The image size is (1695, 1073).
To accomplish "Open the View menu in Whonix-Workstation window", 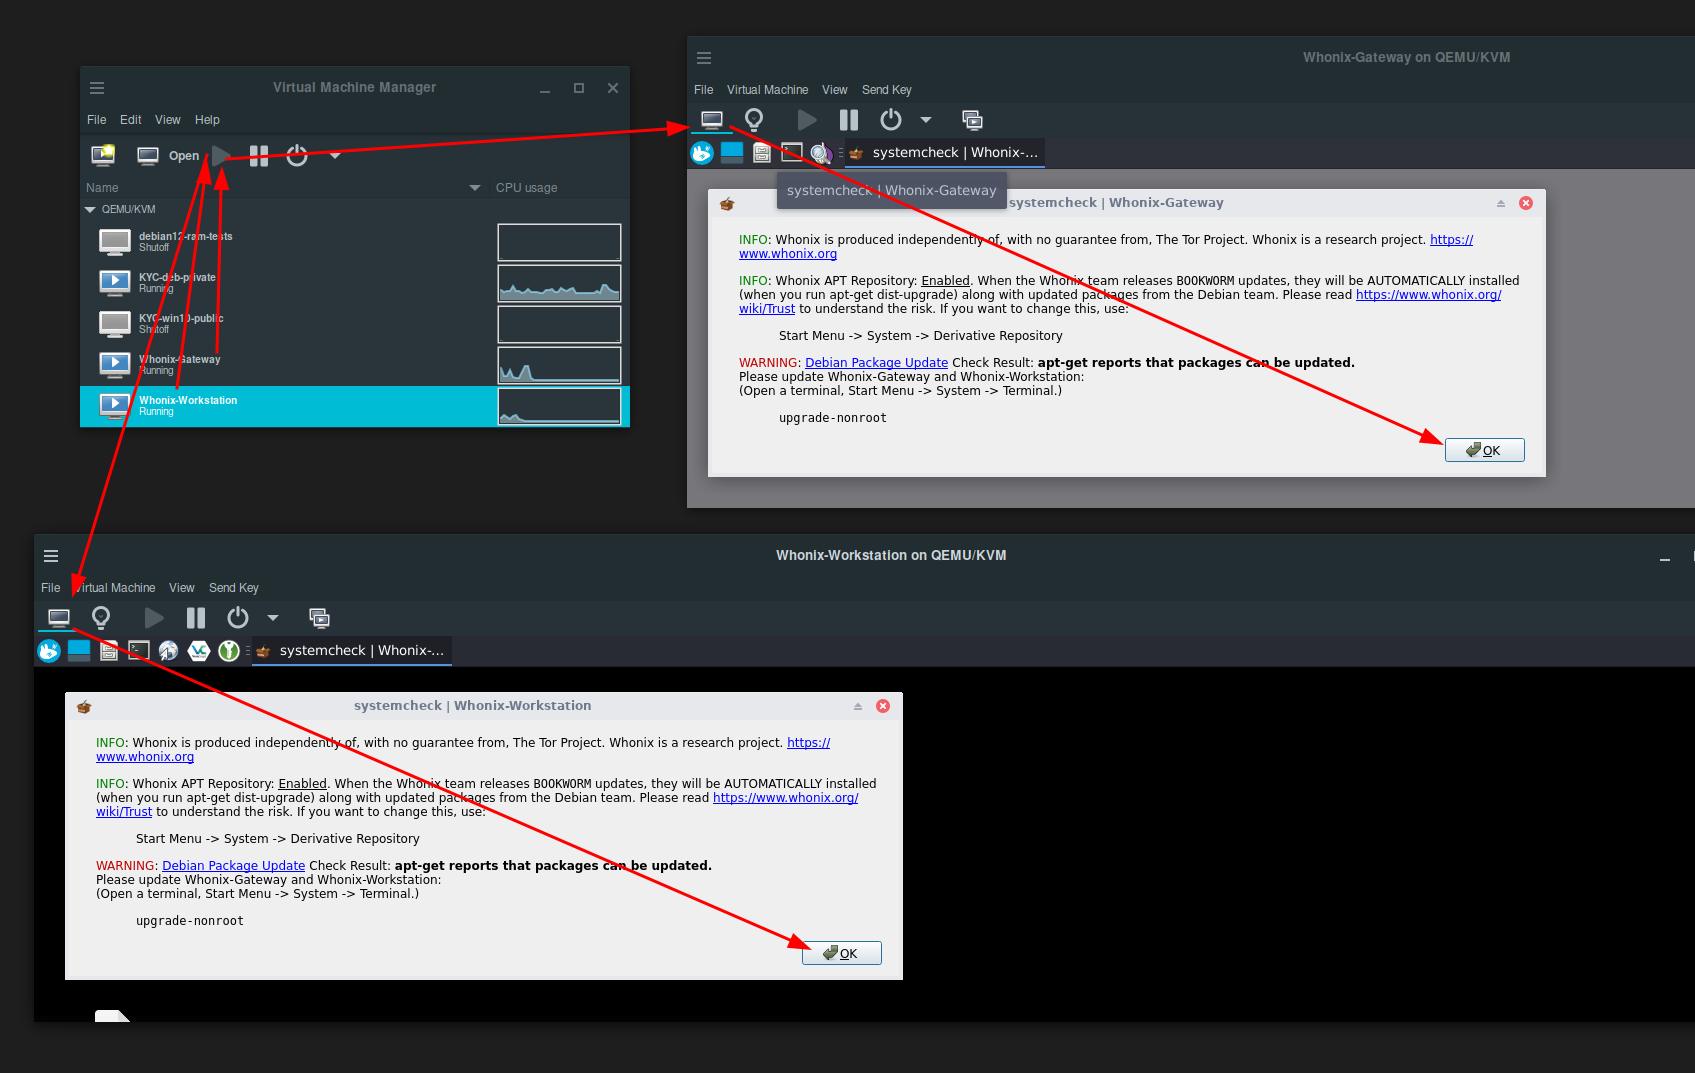I will coord(182,588).
